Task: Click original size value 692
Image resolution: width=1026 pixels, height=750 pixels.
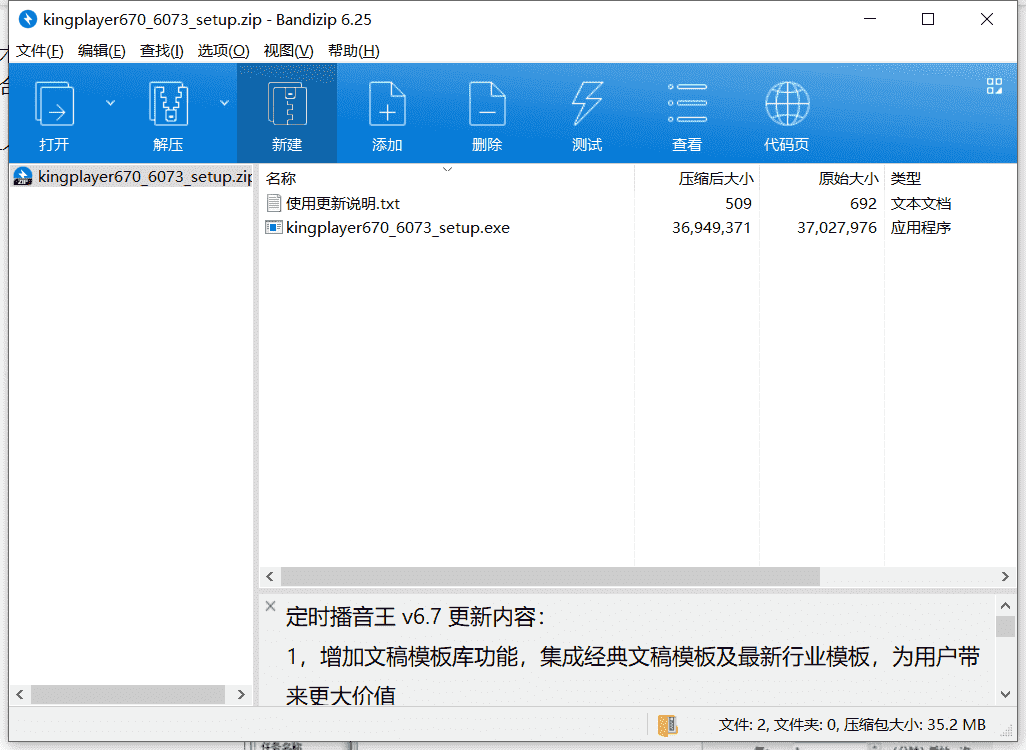Action: (863, 204)
